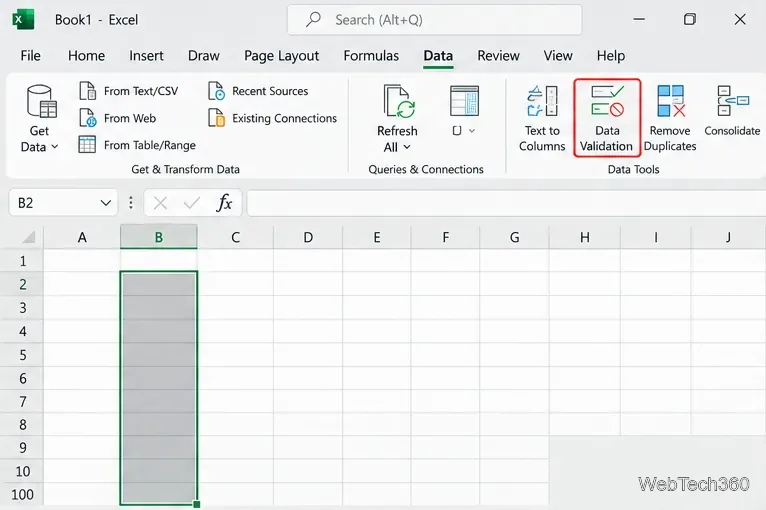This screenshot has height=510, width=766.
Task: Import data From Web
Action: coord(118,118)
